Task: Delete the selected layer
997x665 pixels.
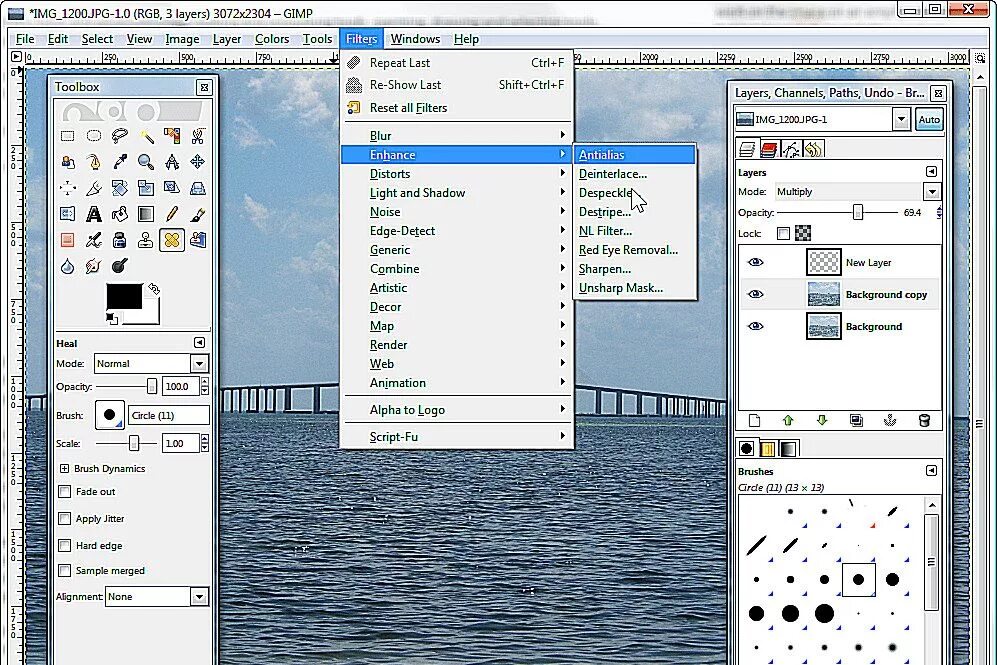Action: (925, 420)
